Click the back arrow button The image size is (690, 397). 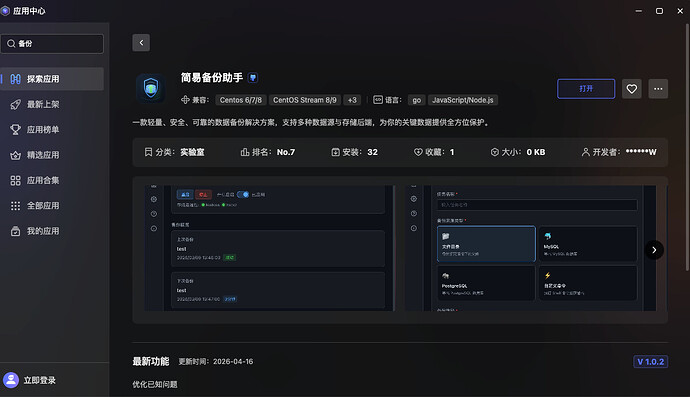(x=141, y=43)
